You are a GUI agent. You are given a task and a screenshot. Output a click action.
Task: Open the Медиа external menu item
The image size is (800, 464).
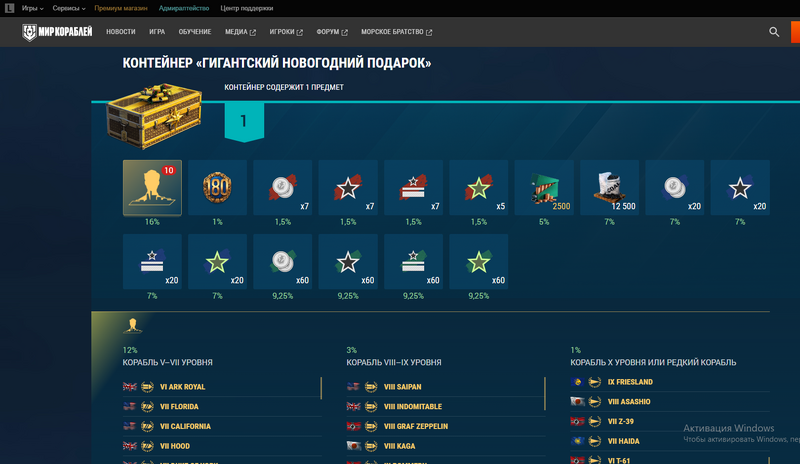[x=240, y=32]
